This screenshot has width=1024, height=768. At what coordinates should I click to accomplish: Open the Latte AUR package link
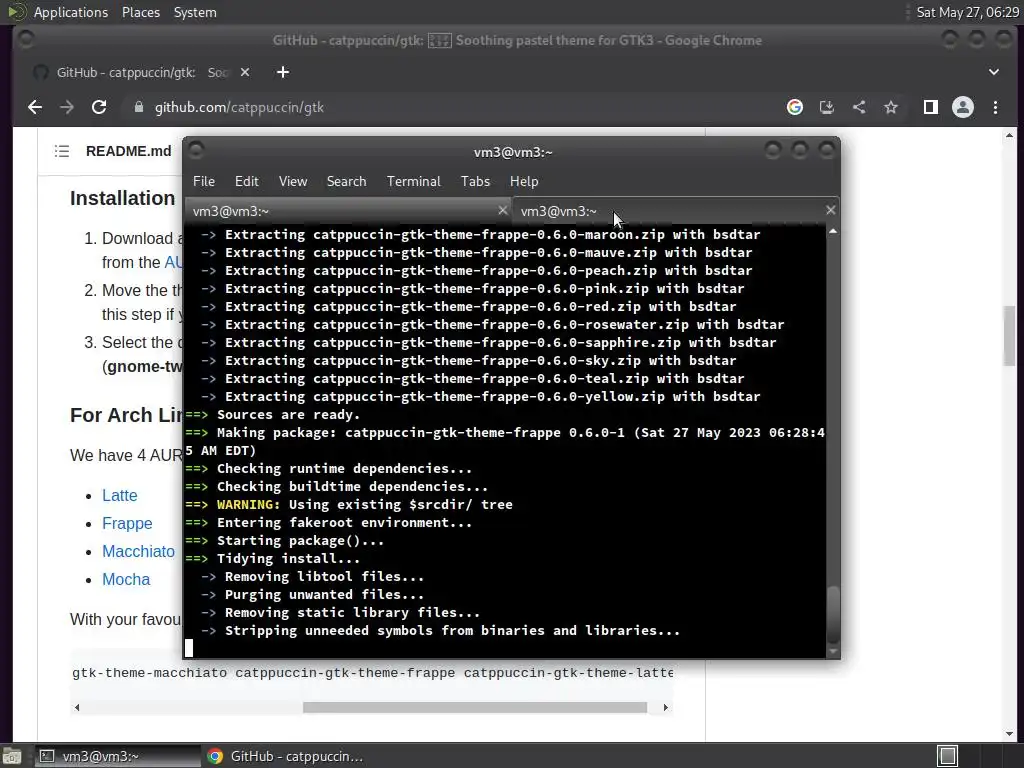coord(120,496)
